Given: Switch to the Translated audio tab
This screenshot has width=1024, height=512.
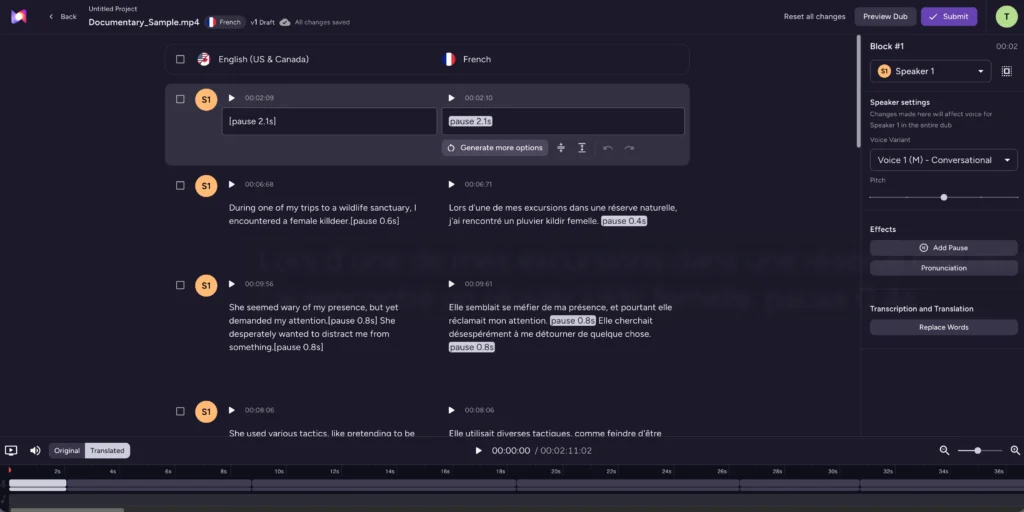Looking at the screenshot, I should pos(107,451).
